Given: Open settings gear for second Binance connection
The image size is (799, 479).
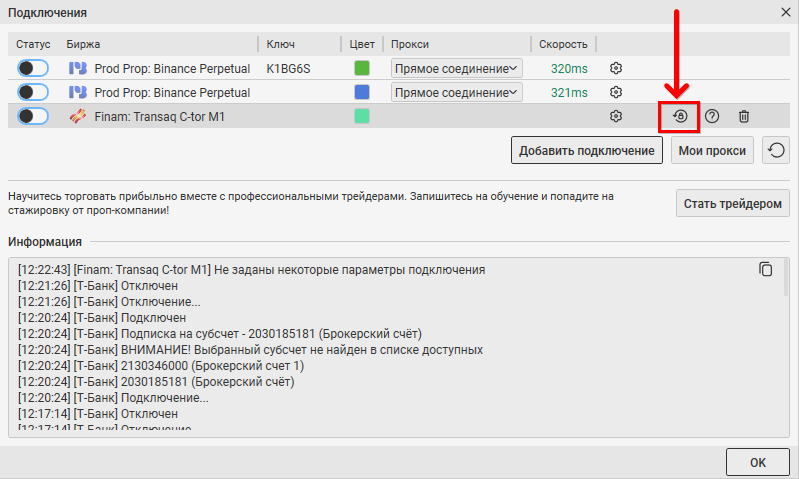Looking at the screenshot, I should click(616, 92).
